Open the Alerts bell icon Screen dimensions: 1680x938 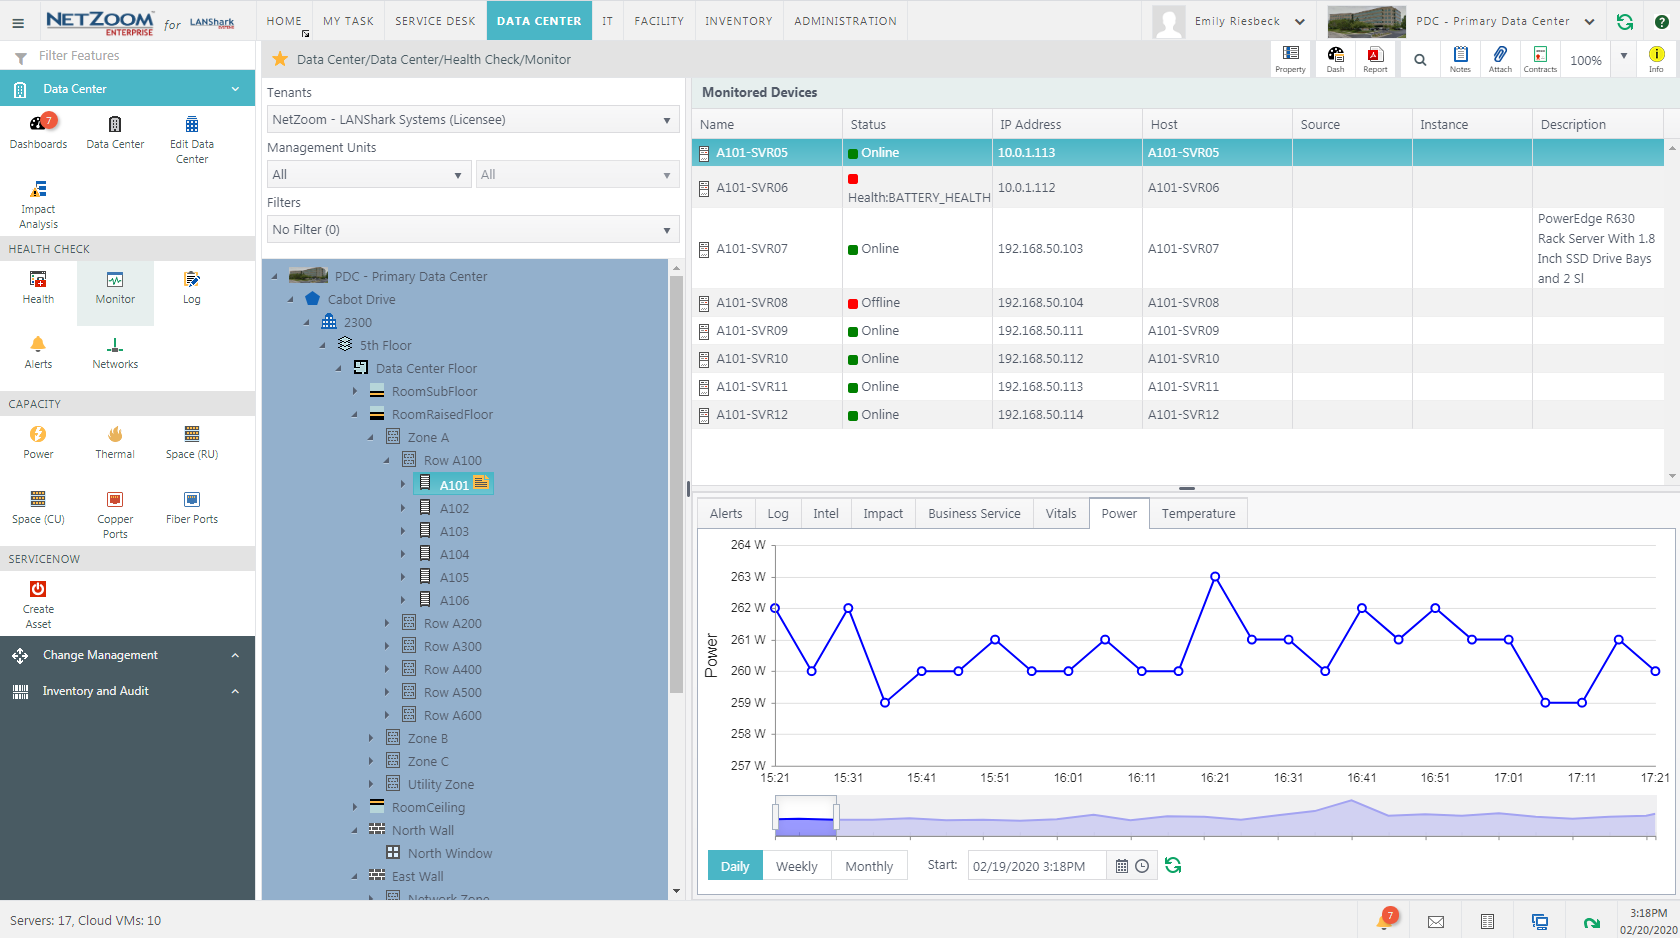click(x=38, y=352)
